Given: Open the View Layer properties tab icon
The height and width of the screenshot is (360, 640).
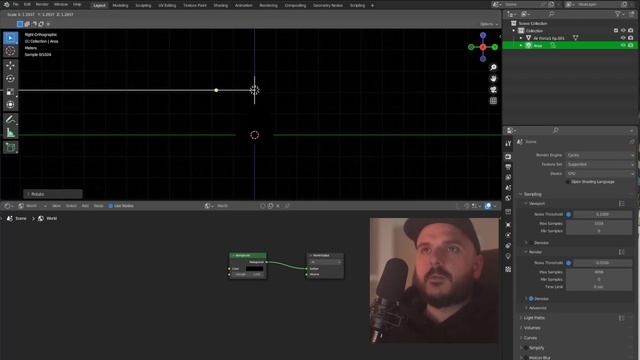Looking at the screenshot, I should click(x=508, y=178).
